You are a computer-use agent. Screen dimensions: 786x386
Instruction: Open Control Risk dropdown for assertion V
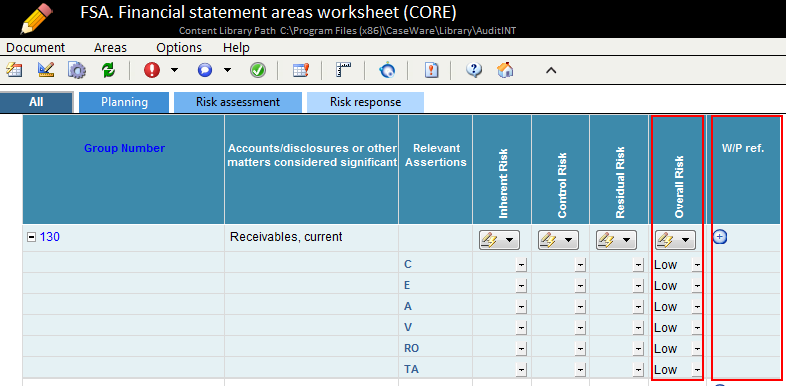(x=580, y=328)
